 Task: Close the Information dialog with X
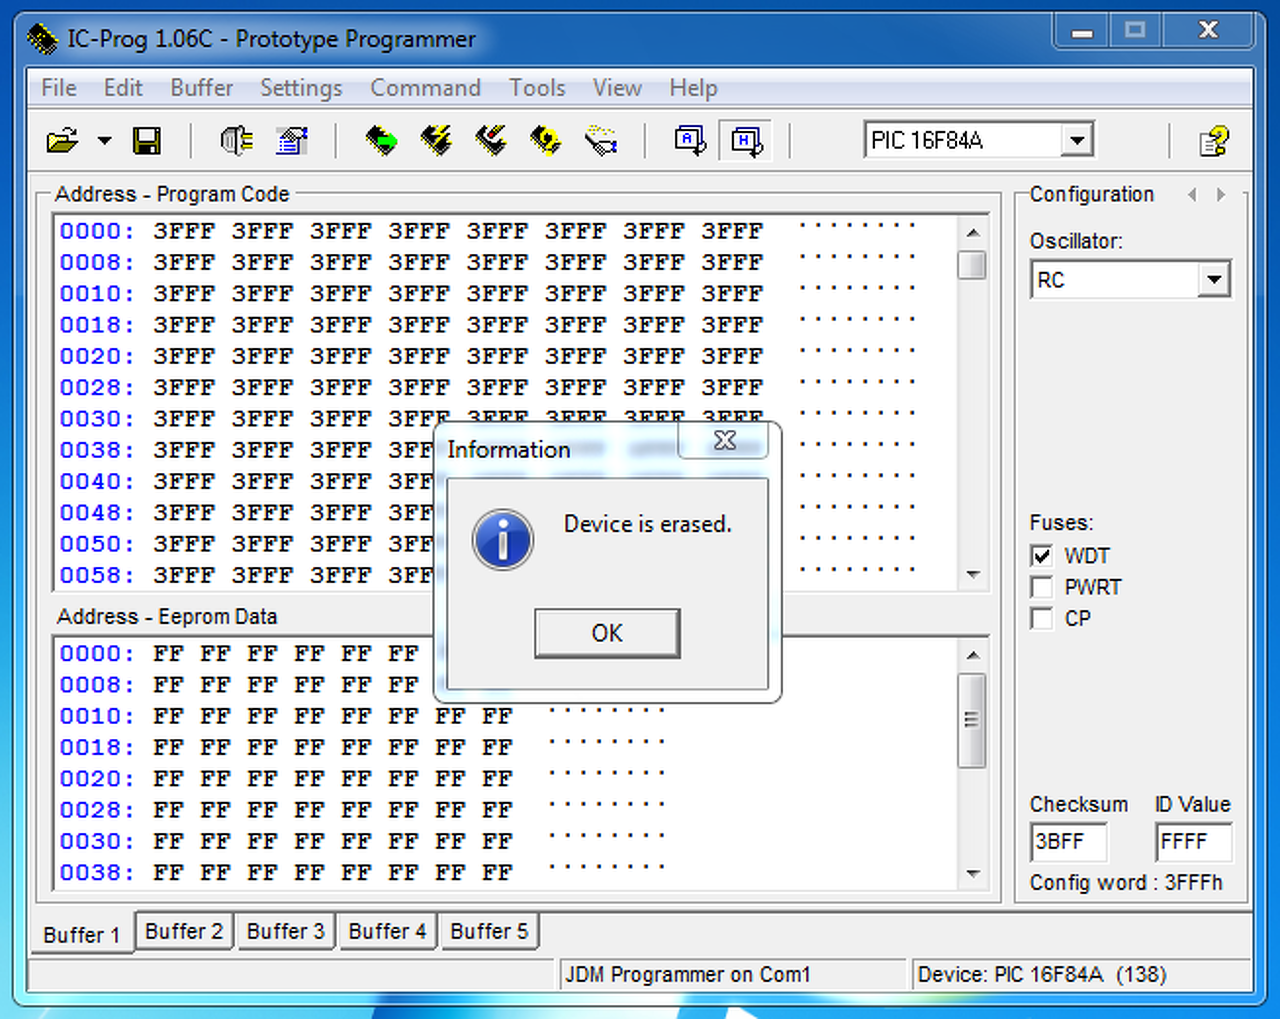coord(724,441)
